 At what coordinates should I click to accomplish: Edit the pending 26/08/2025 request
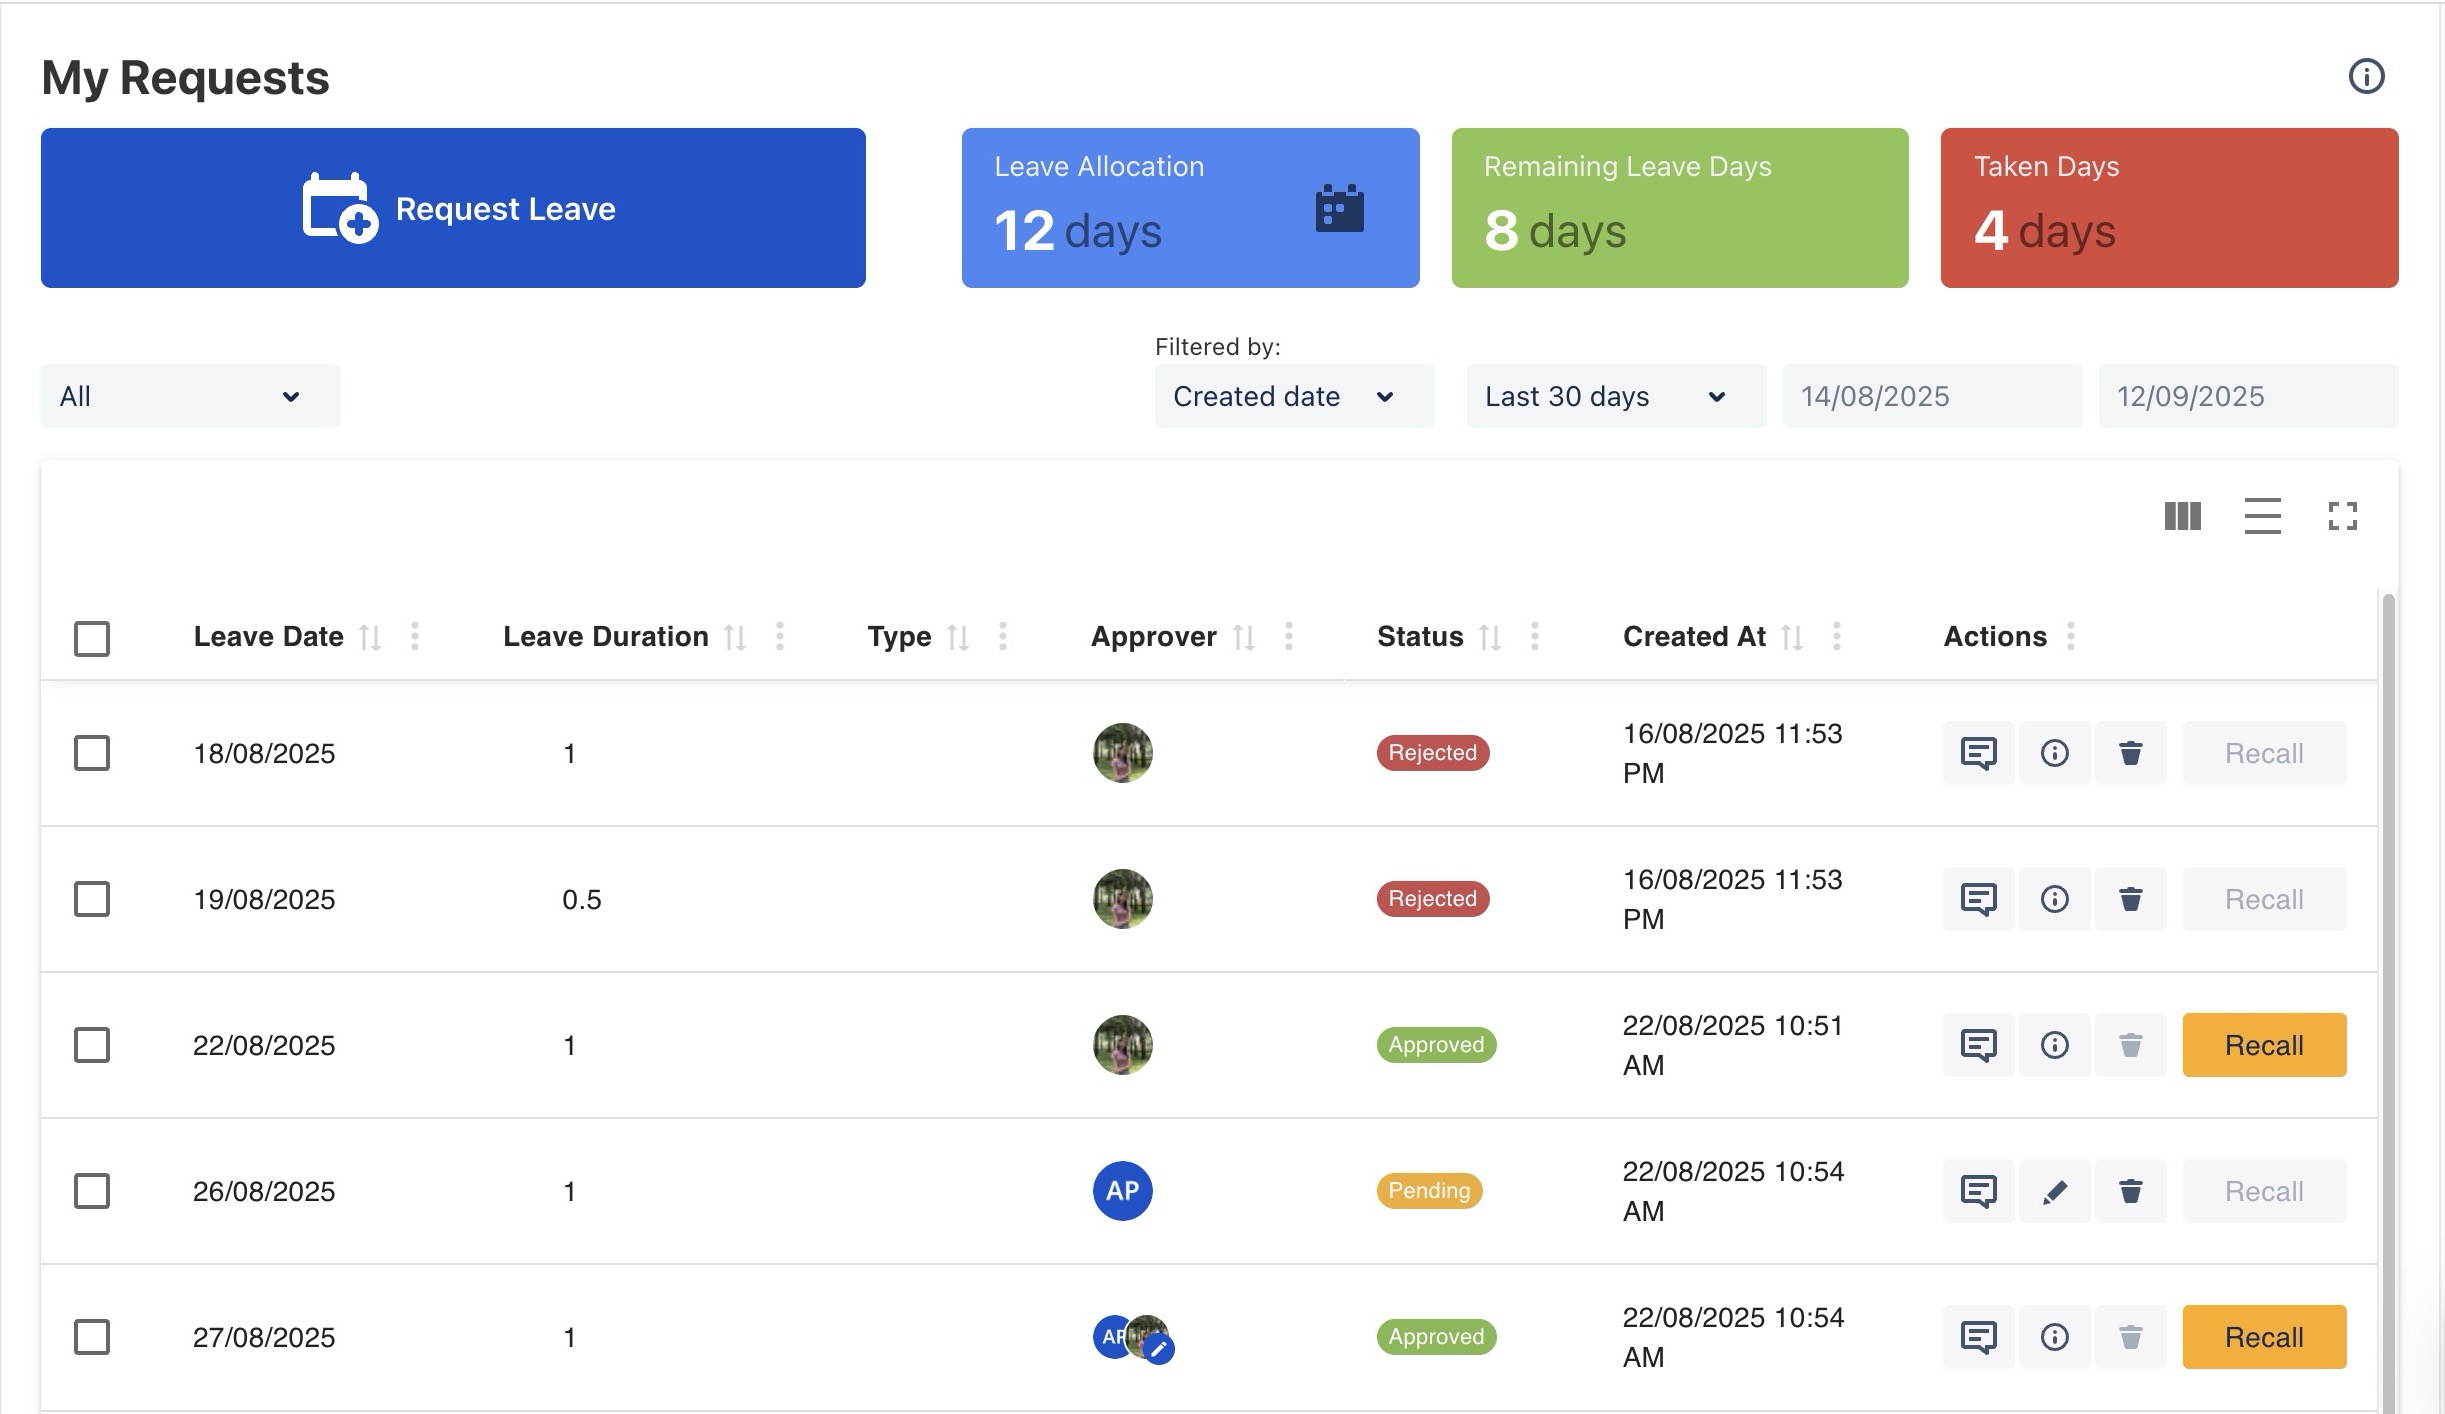click(2054, 1191)
